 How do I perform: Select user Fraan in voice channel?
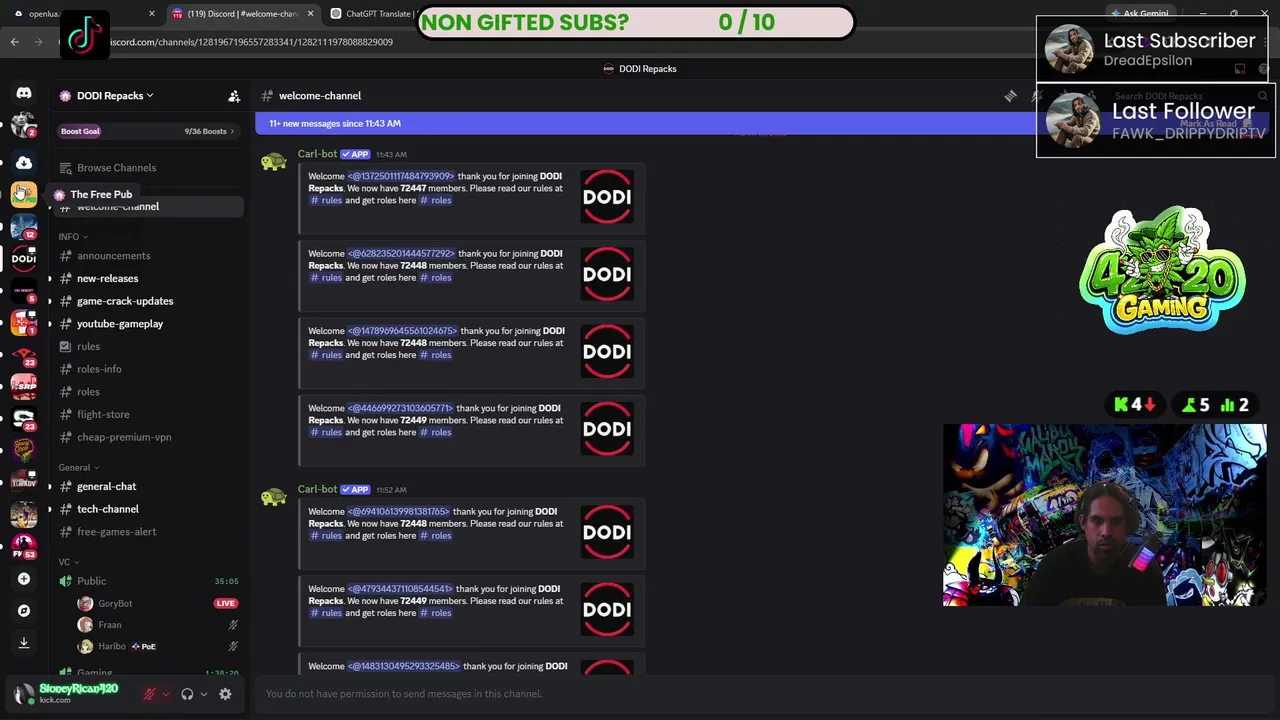158,625
